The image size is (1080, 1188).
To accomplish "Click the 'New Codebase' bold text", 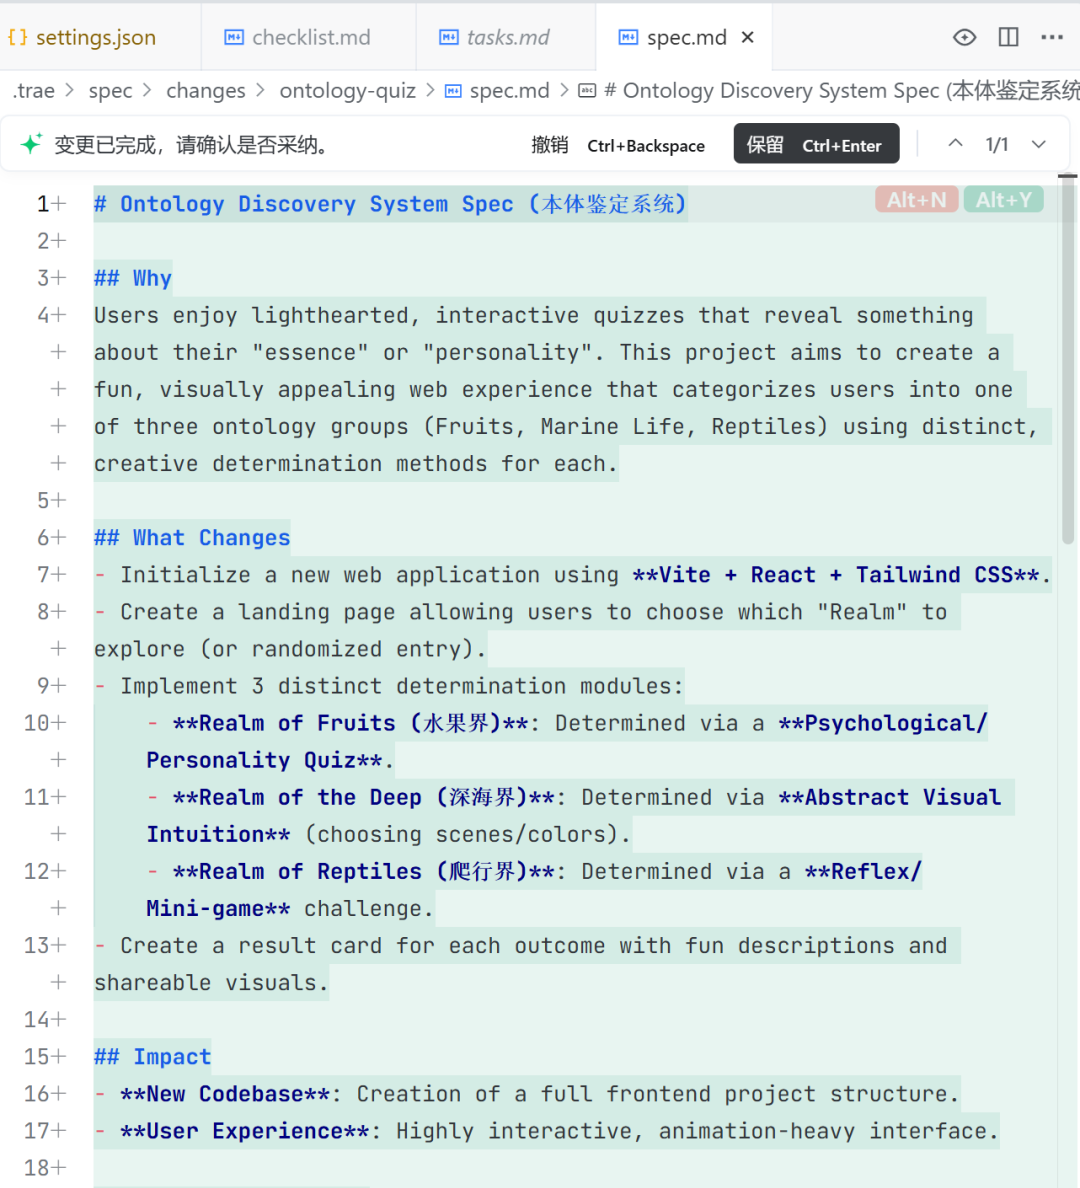I will click(x=225, y=1094).
